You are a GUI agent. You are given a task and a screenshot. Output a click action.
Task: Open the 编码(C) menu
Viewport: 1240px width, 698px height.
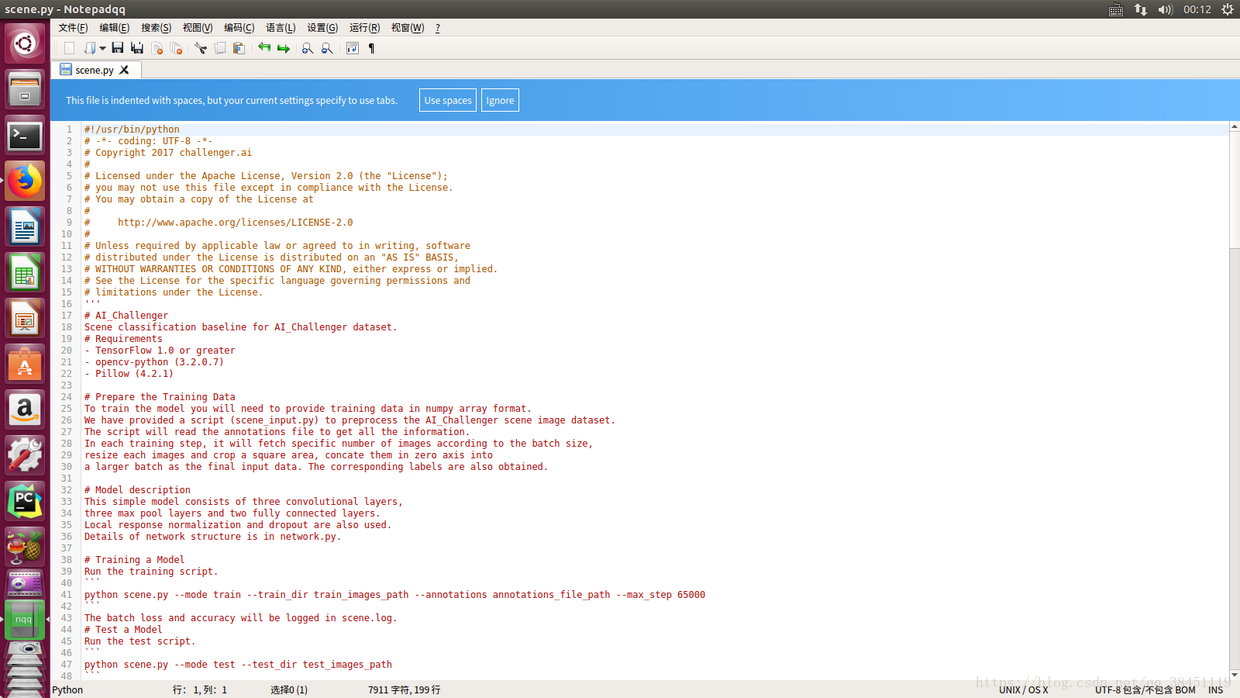click(x=239, y=28)
